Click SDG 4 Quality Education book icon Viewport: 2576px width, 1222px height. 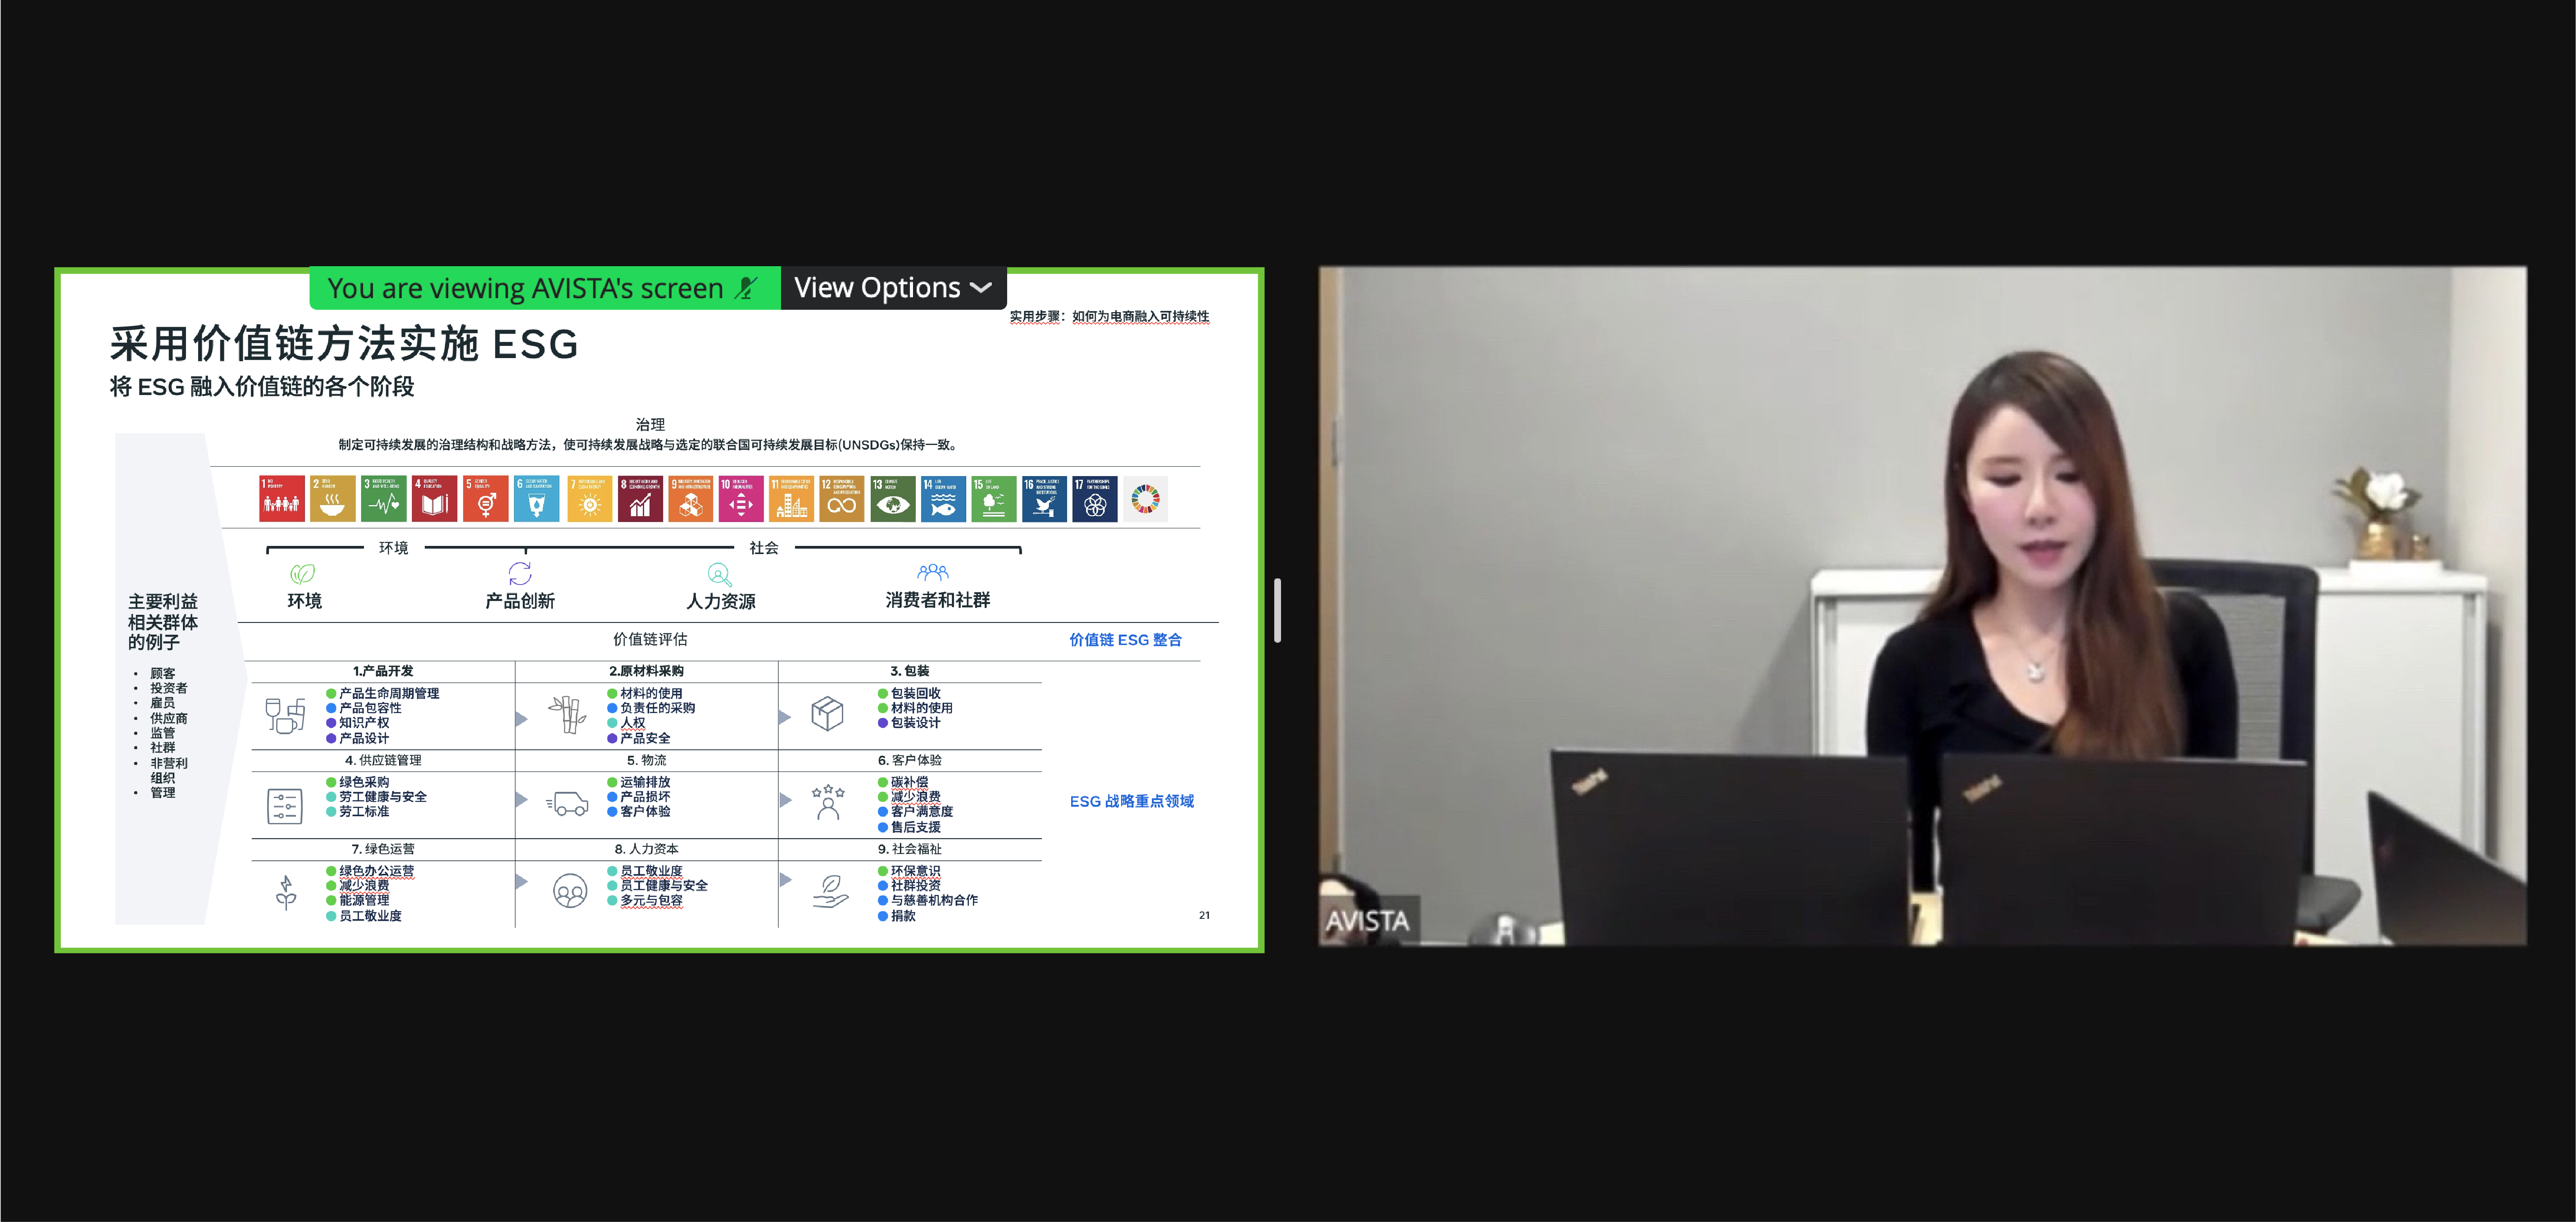point(434,498)
